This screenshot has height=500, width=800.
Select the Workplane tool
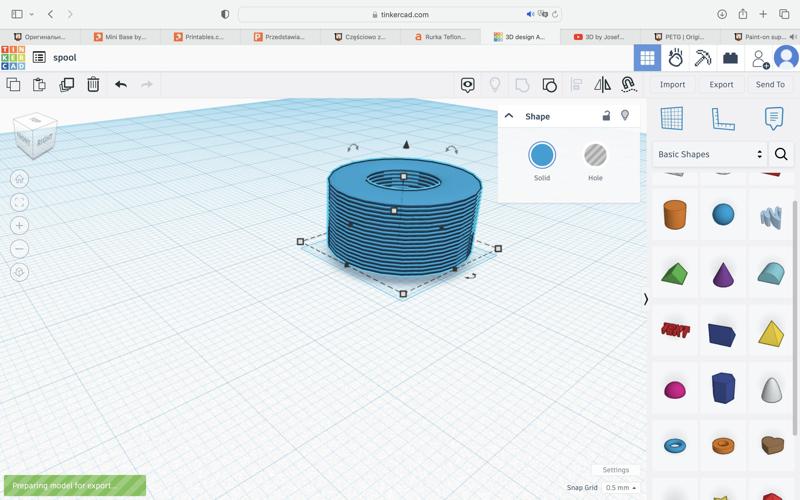coord(672,118)
